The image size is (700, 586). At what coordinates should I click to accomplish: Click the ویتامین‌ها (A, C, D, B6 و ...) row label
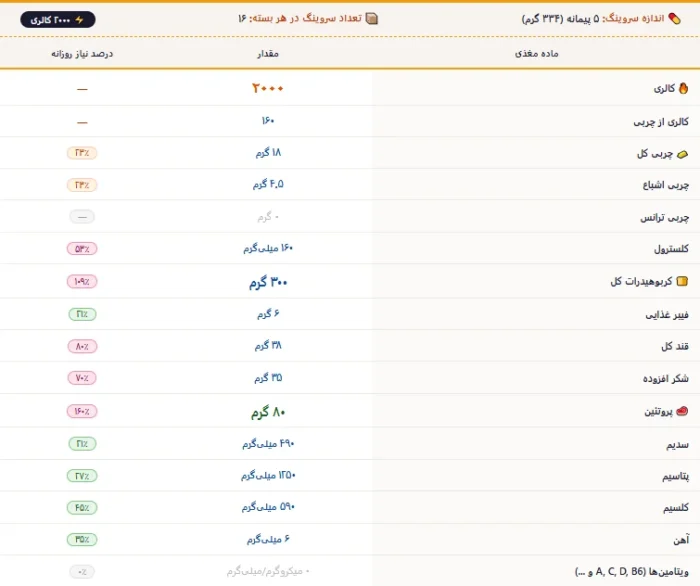pyautogui.click(x=632, y=572)
